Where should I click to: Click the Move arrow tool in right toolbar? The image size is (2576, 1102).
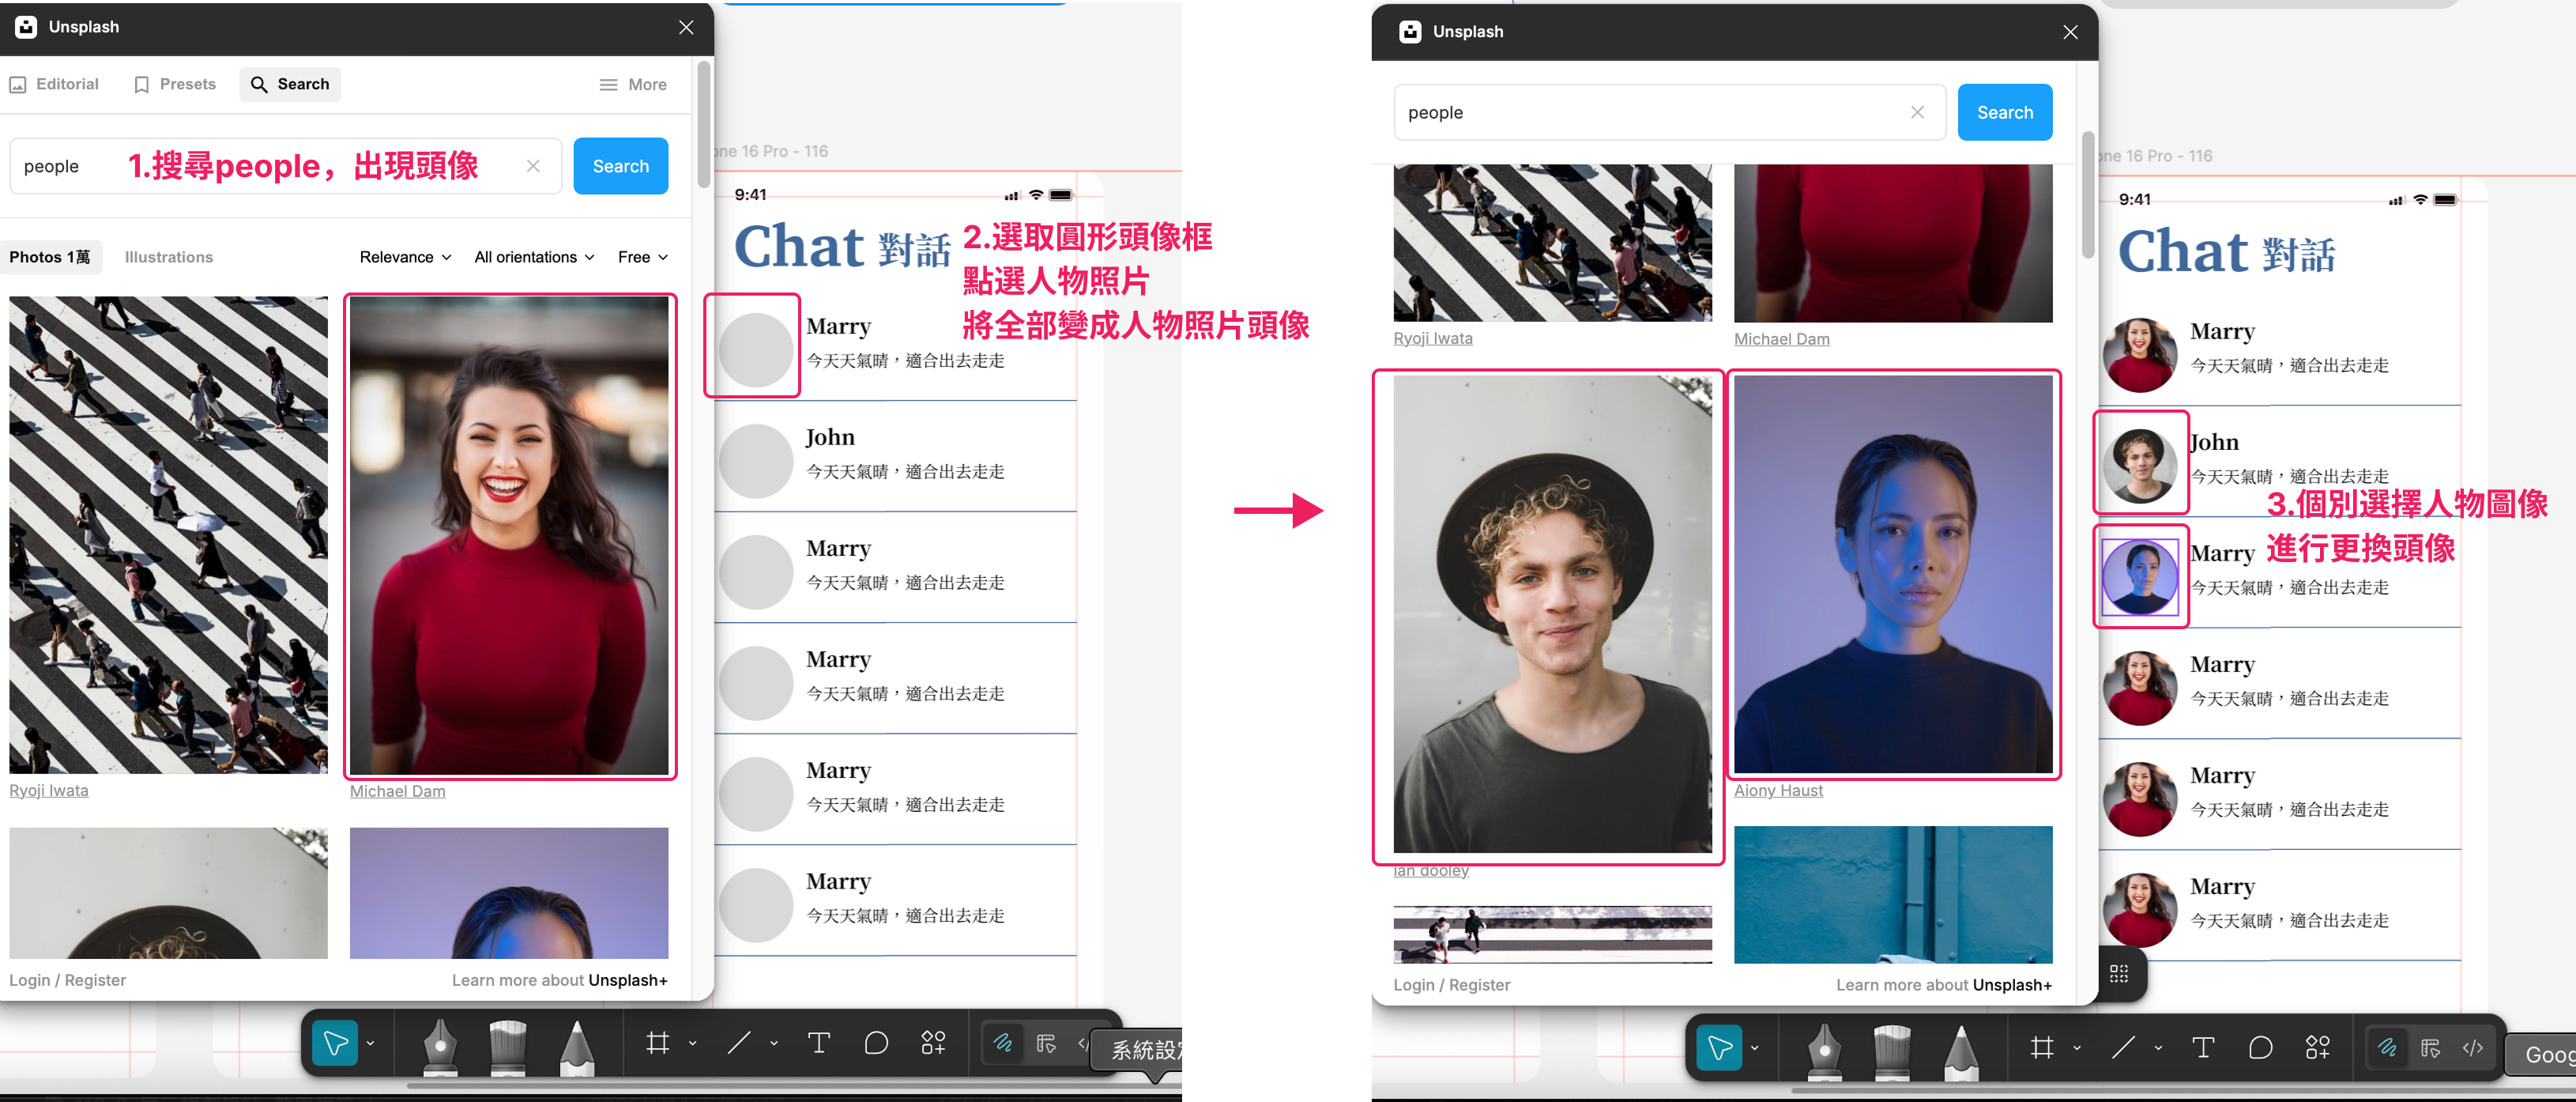(1719, 1048)
